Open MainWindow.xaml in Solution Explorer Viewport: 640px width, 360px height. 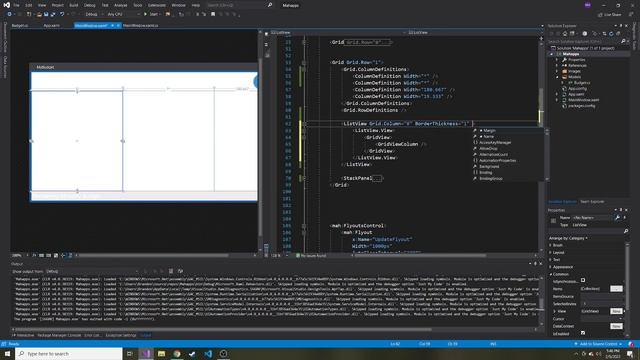click(x=583, y=100)
